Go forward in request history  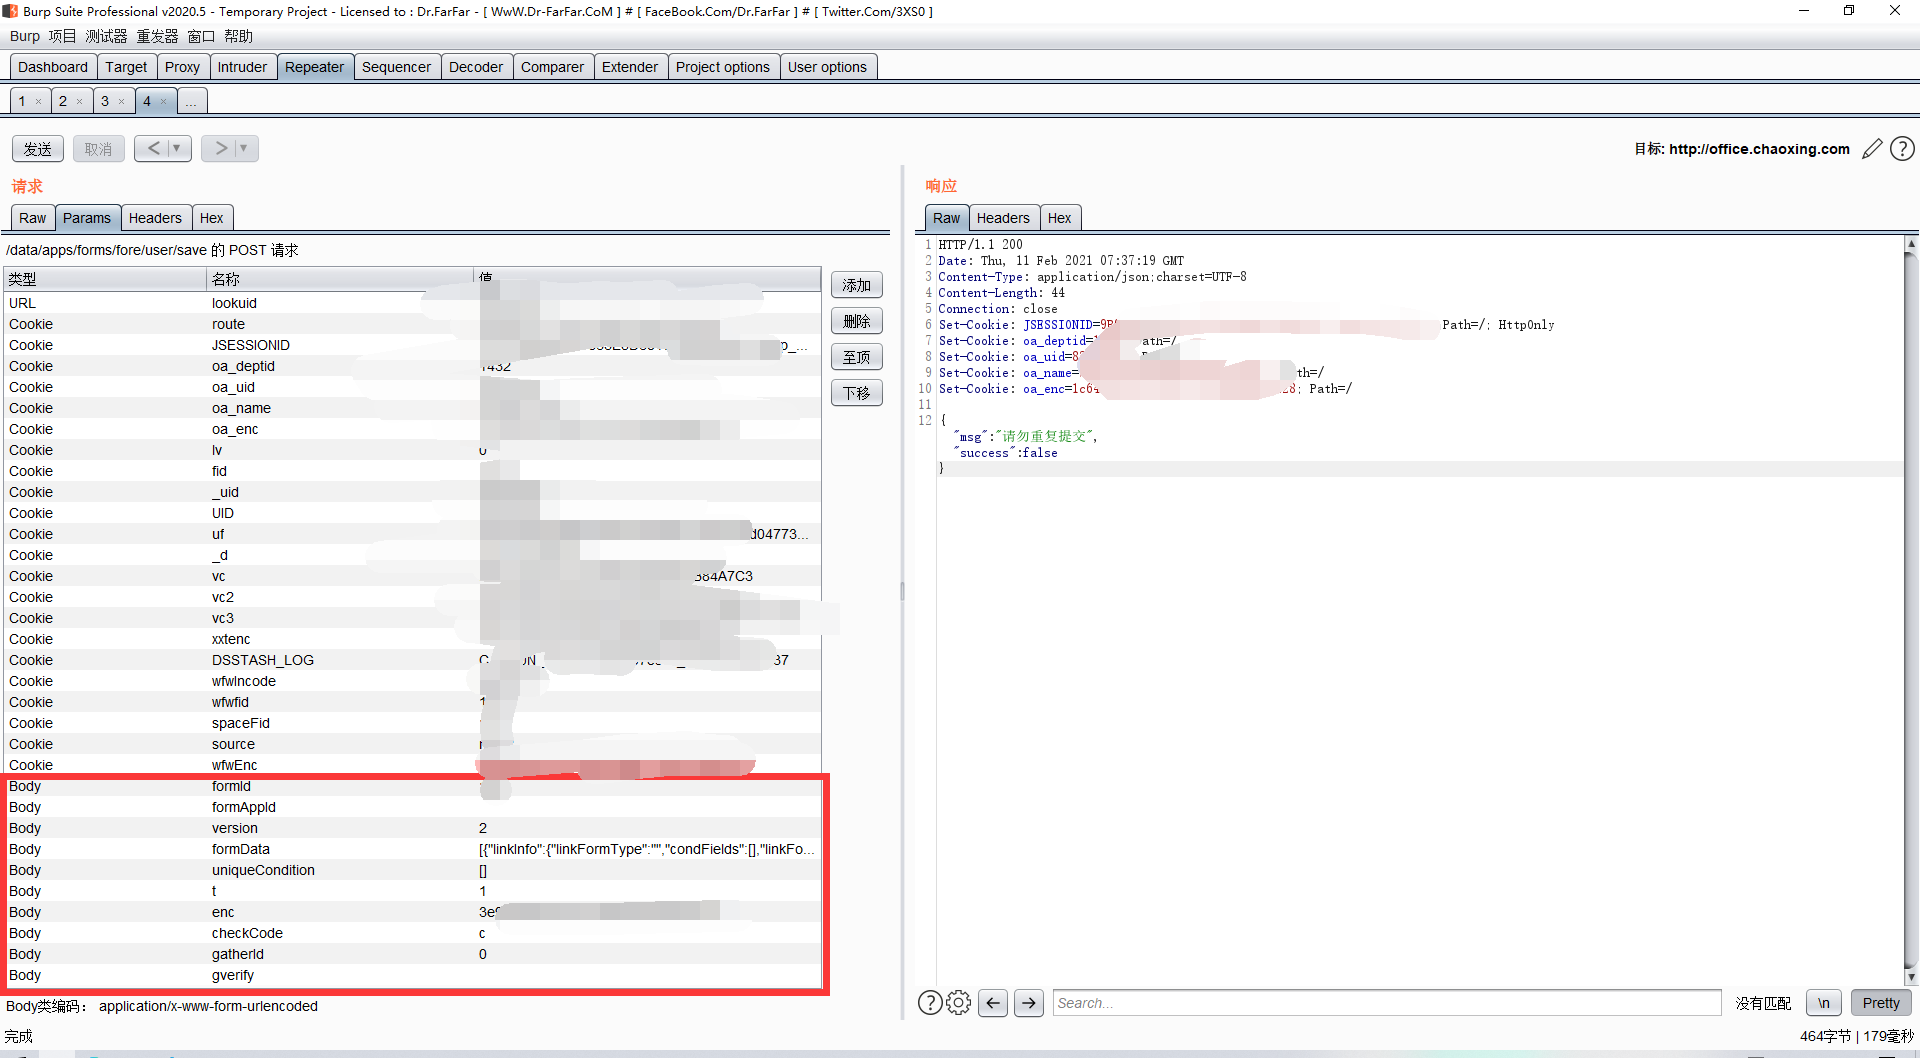click(x=221, y=148)
